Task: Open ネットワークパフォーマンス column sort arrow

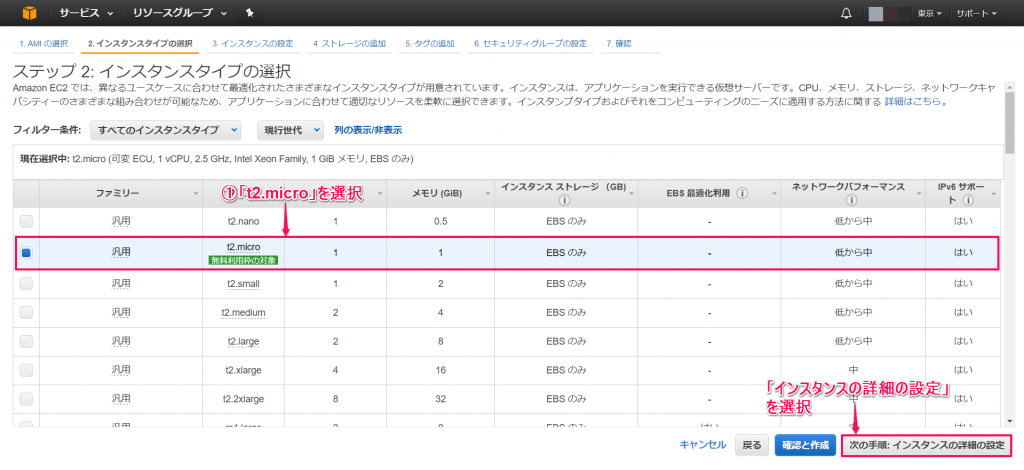Action: coord(918,194)
